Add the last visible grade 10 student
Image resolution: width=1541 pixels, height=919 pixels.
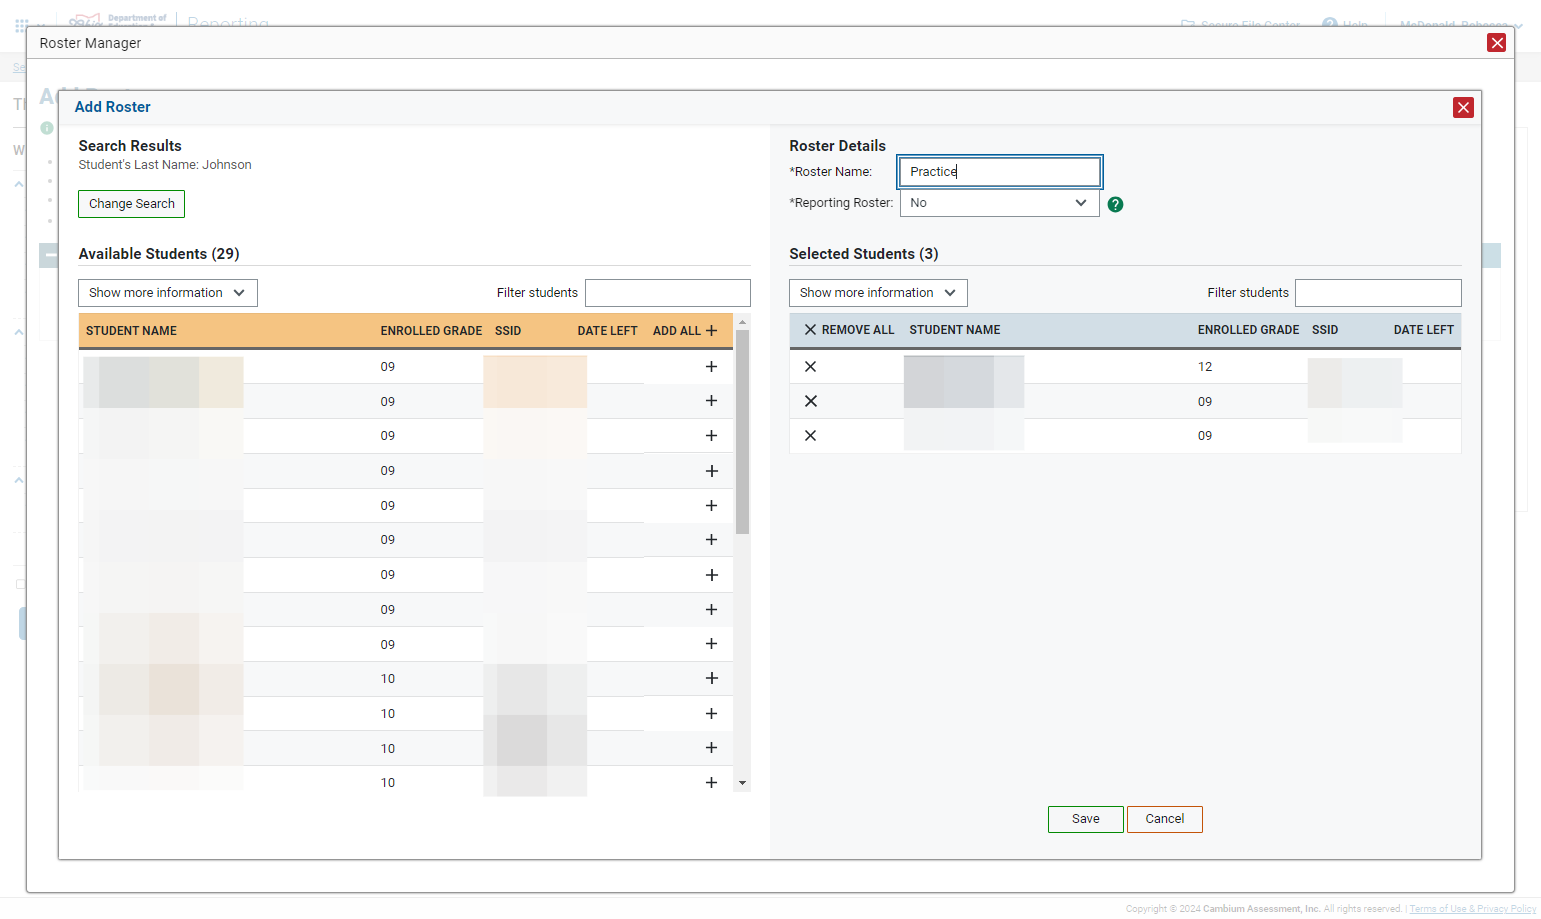point(711,782)
